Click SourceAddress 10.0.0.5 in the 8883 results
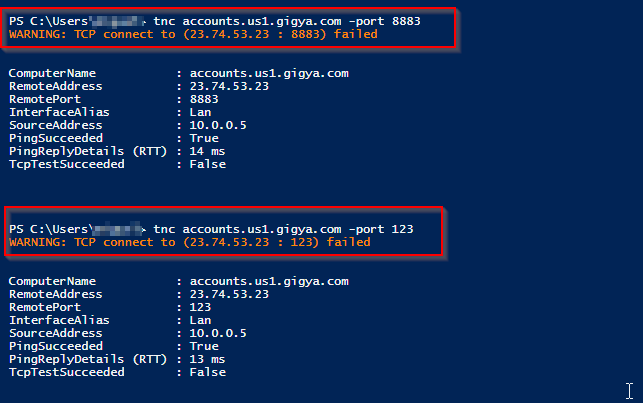The width and height of the screenshot is (643, 403). point(219,124)
